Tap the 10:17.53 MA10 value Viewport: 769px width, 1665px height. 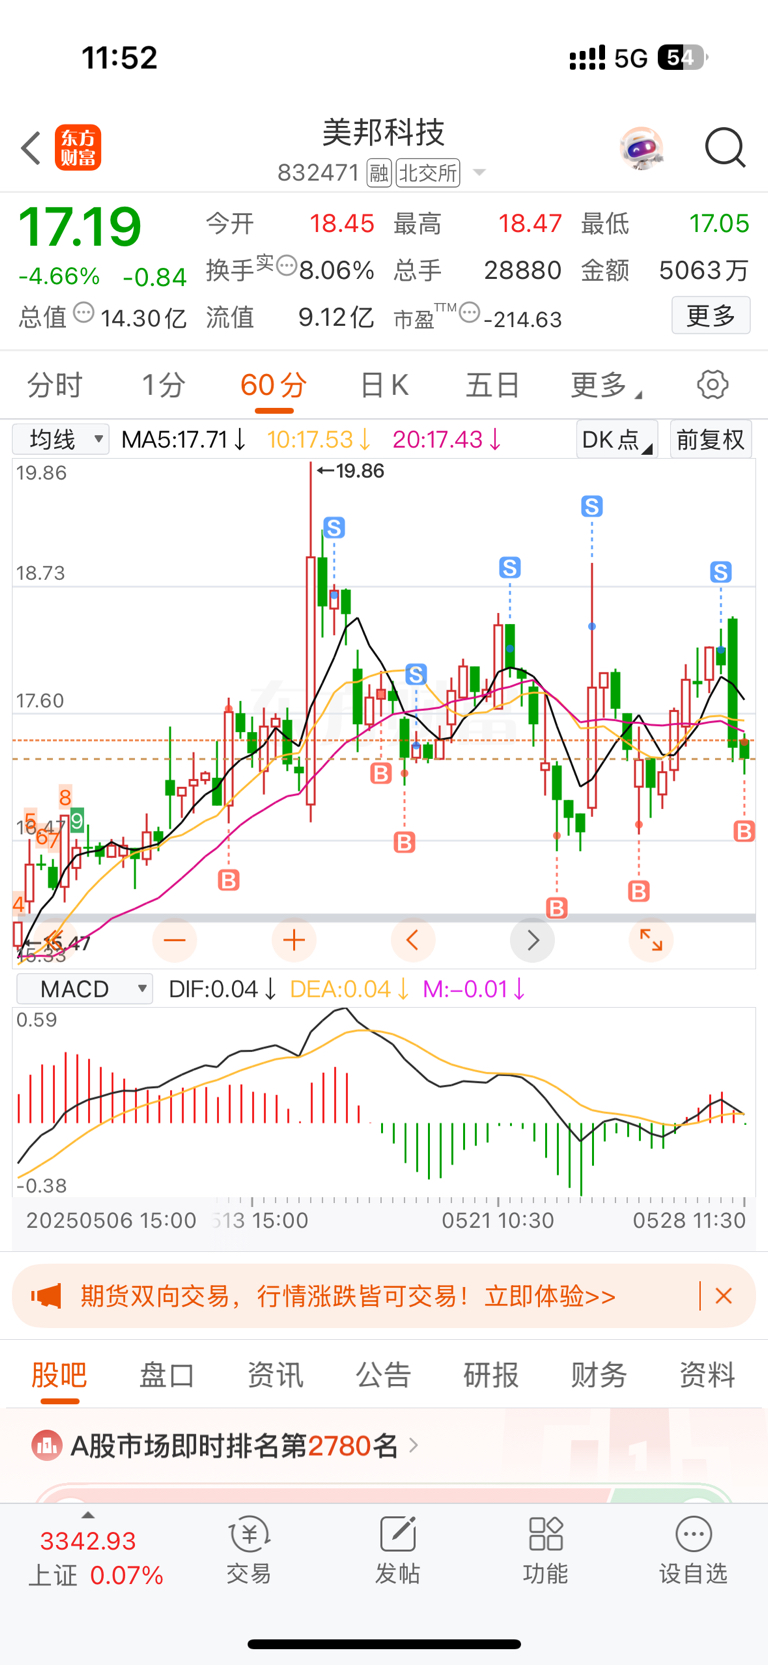(x=319, y=439)
